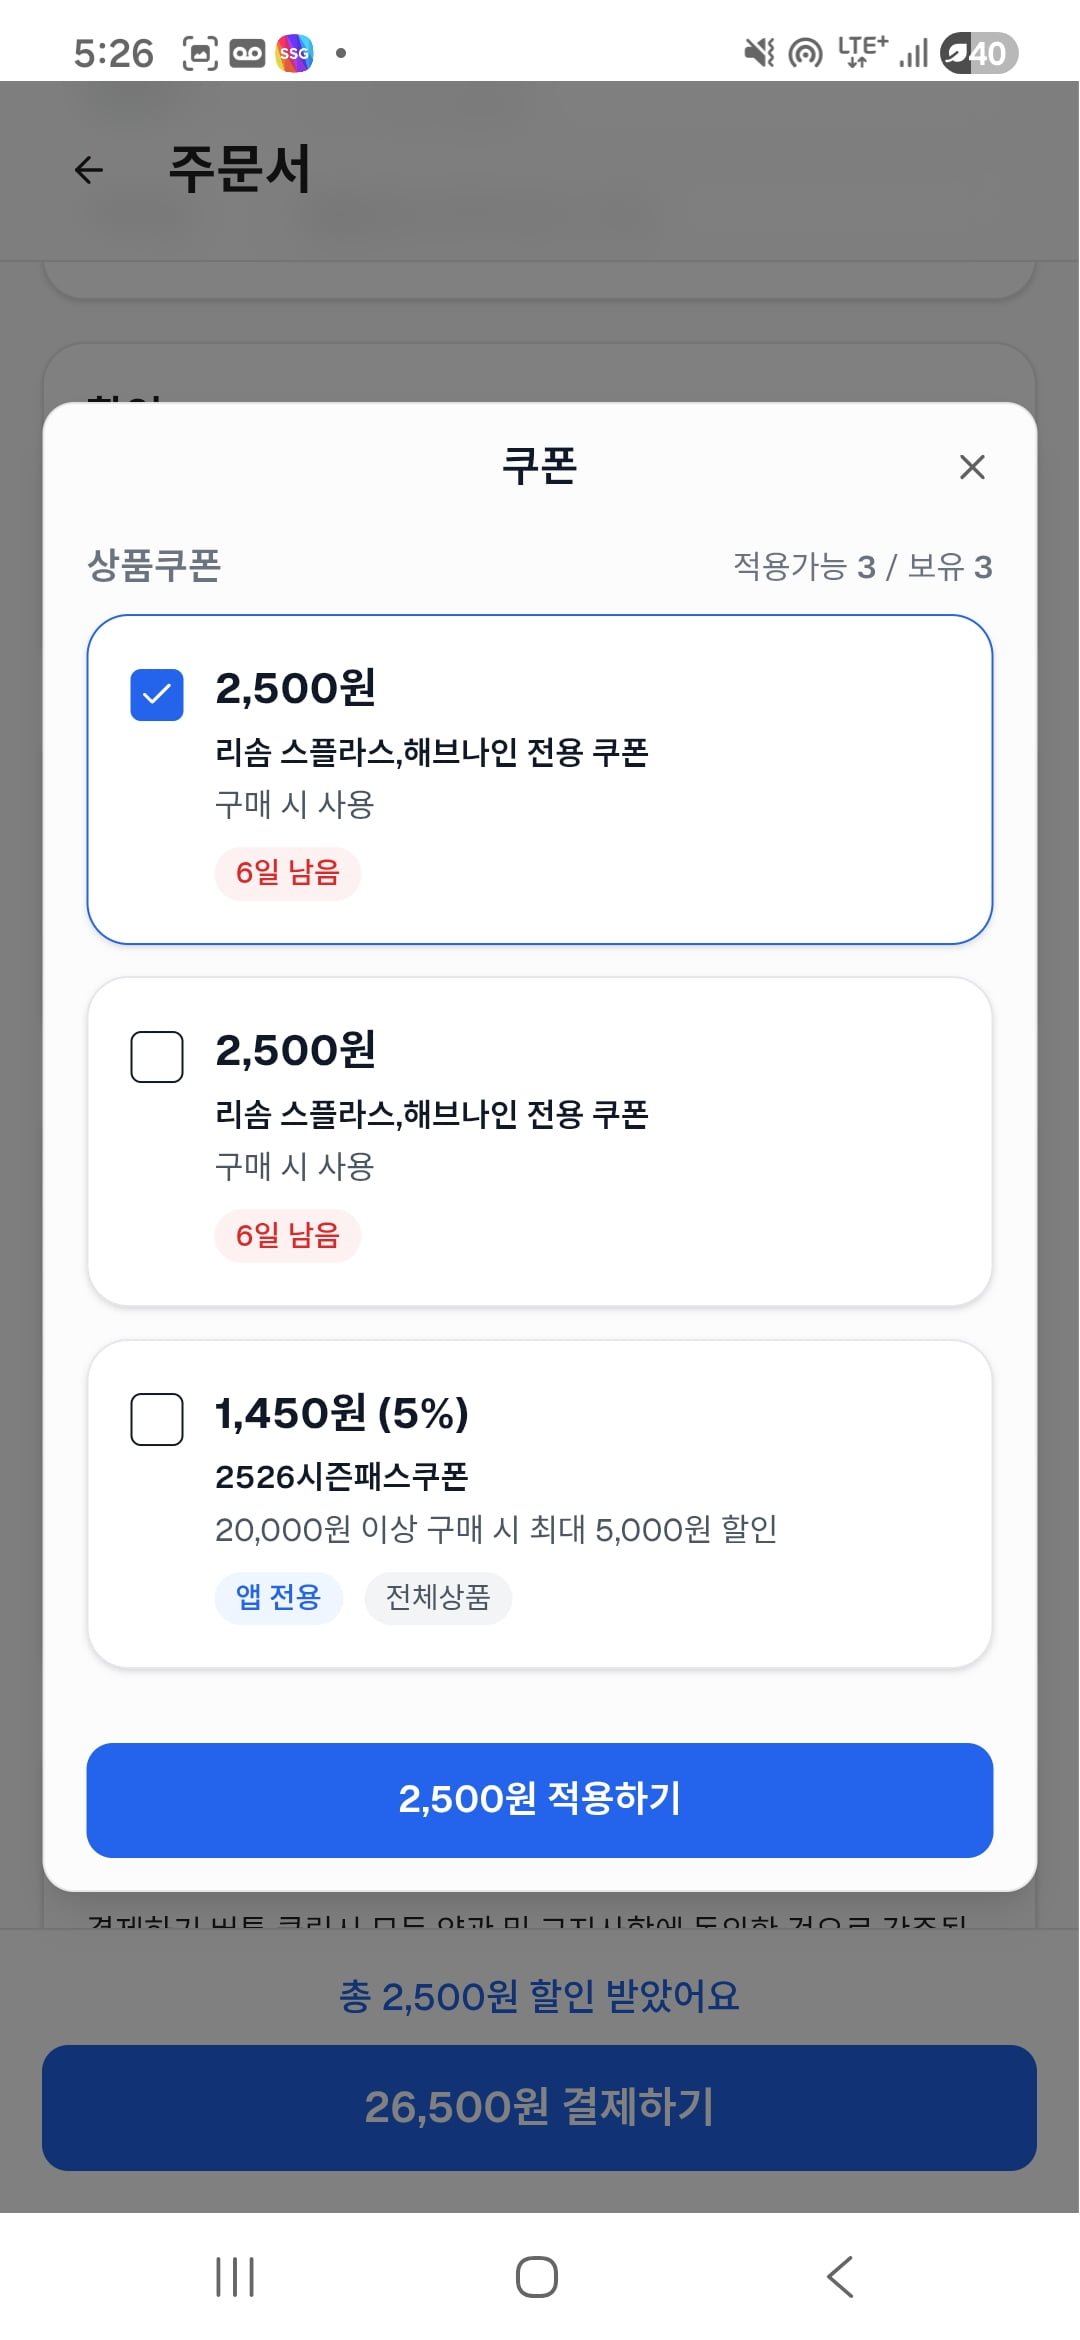Tap the 26,500원 결제하기 button
Image resolution: width=1080 pixels, height=2340 pixels.
point(539,2107)
